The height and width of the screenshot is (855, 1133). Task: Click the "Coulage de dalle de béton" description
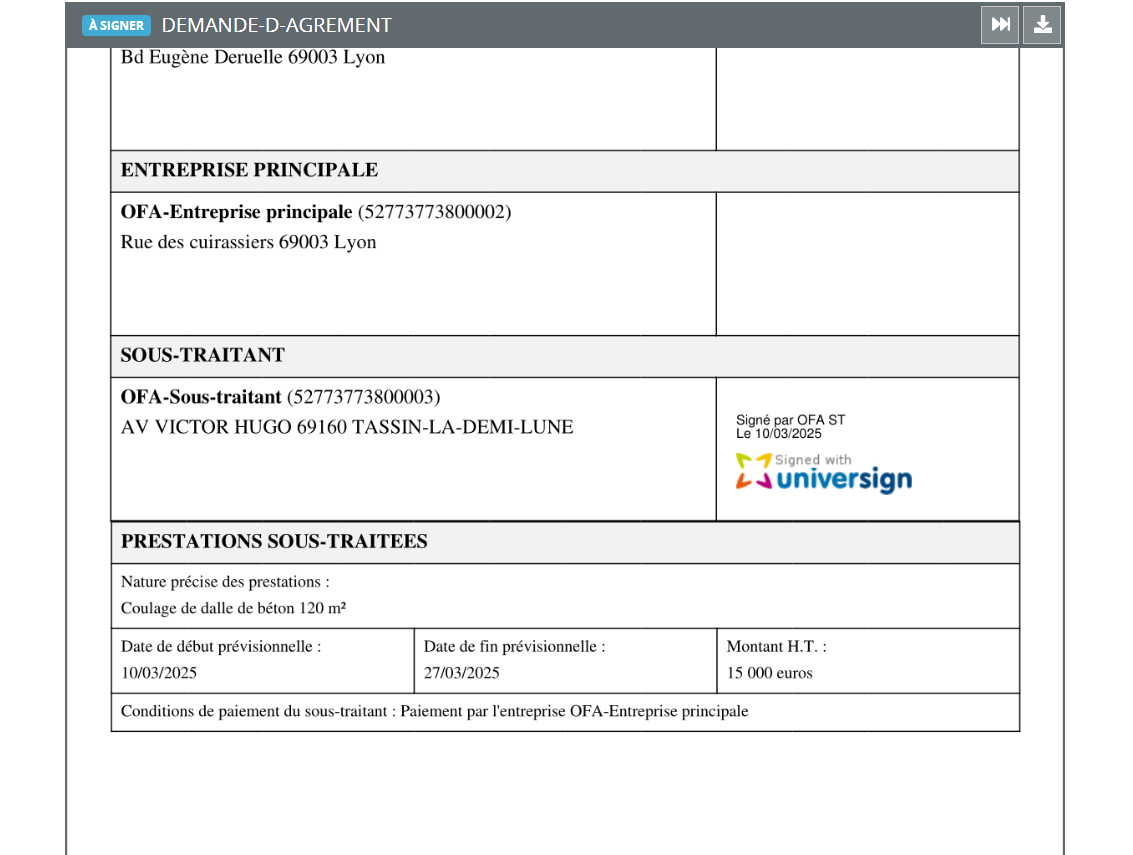233,608
